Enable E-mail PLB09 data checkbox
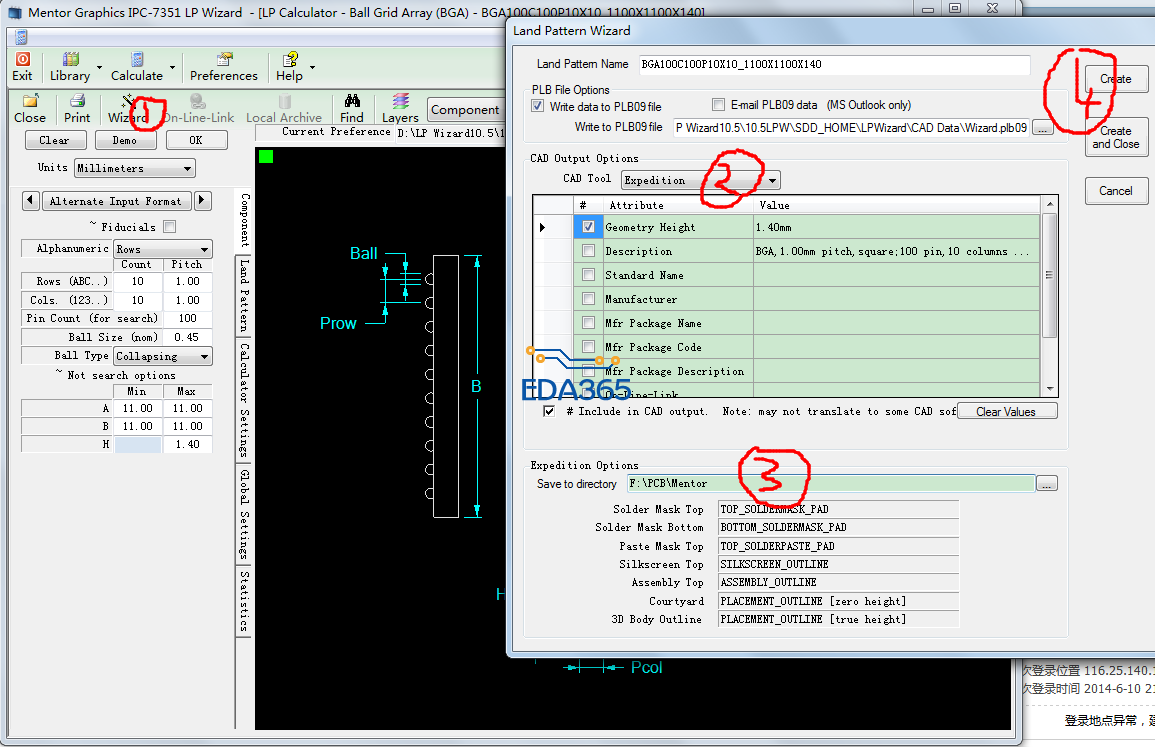Image resolution: width=1155 pixels, height=747 pixels. tap(719, 105)
